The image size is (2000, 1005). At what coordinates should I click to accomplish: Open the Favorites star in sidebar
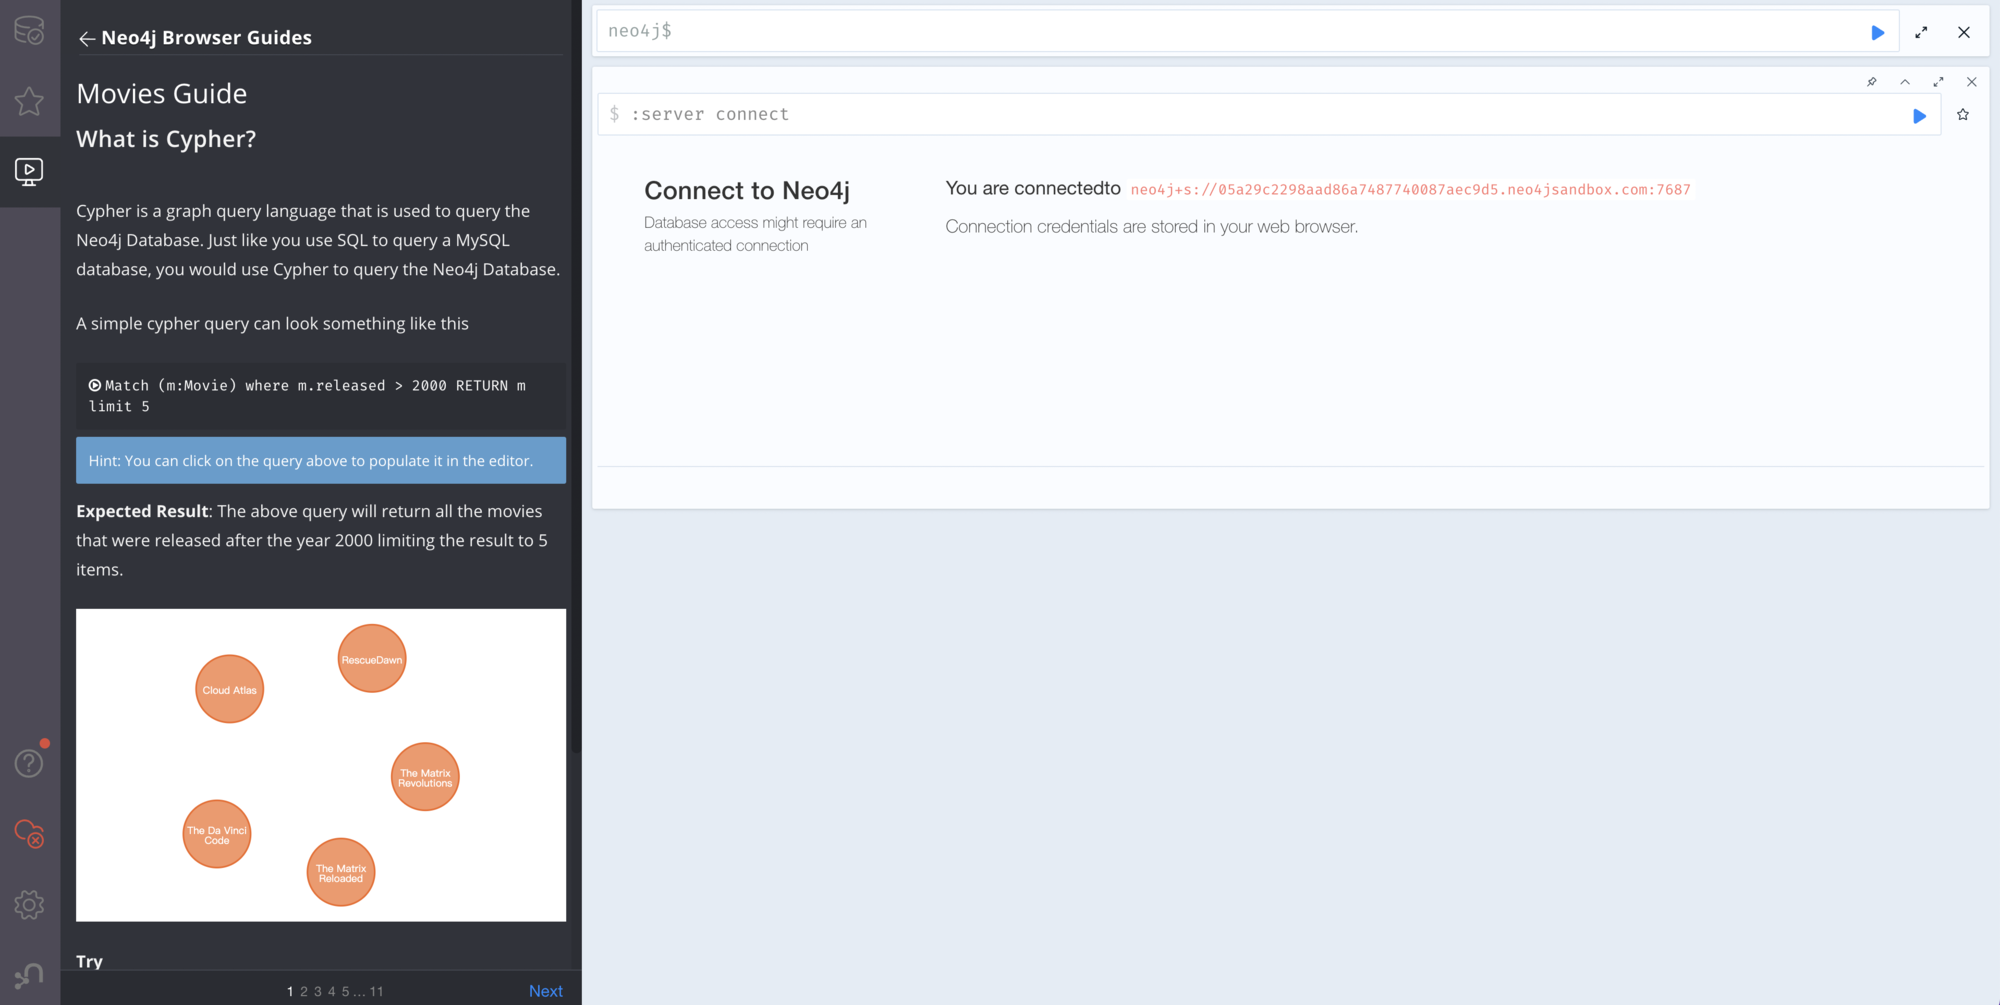(x=29, y=101)
